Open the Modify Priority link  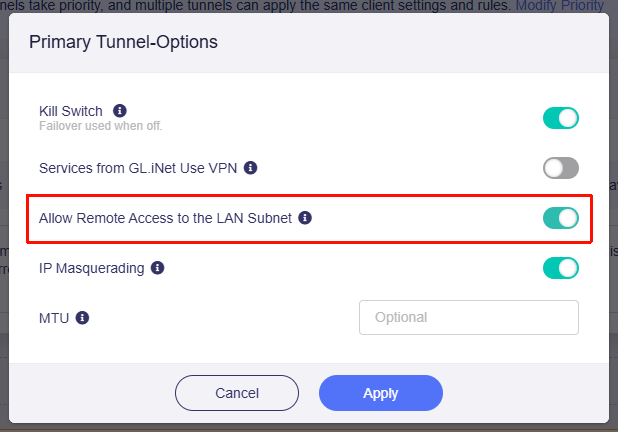(561, 5)
